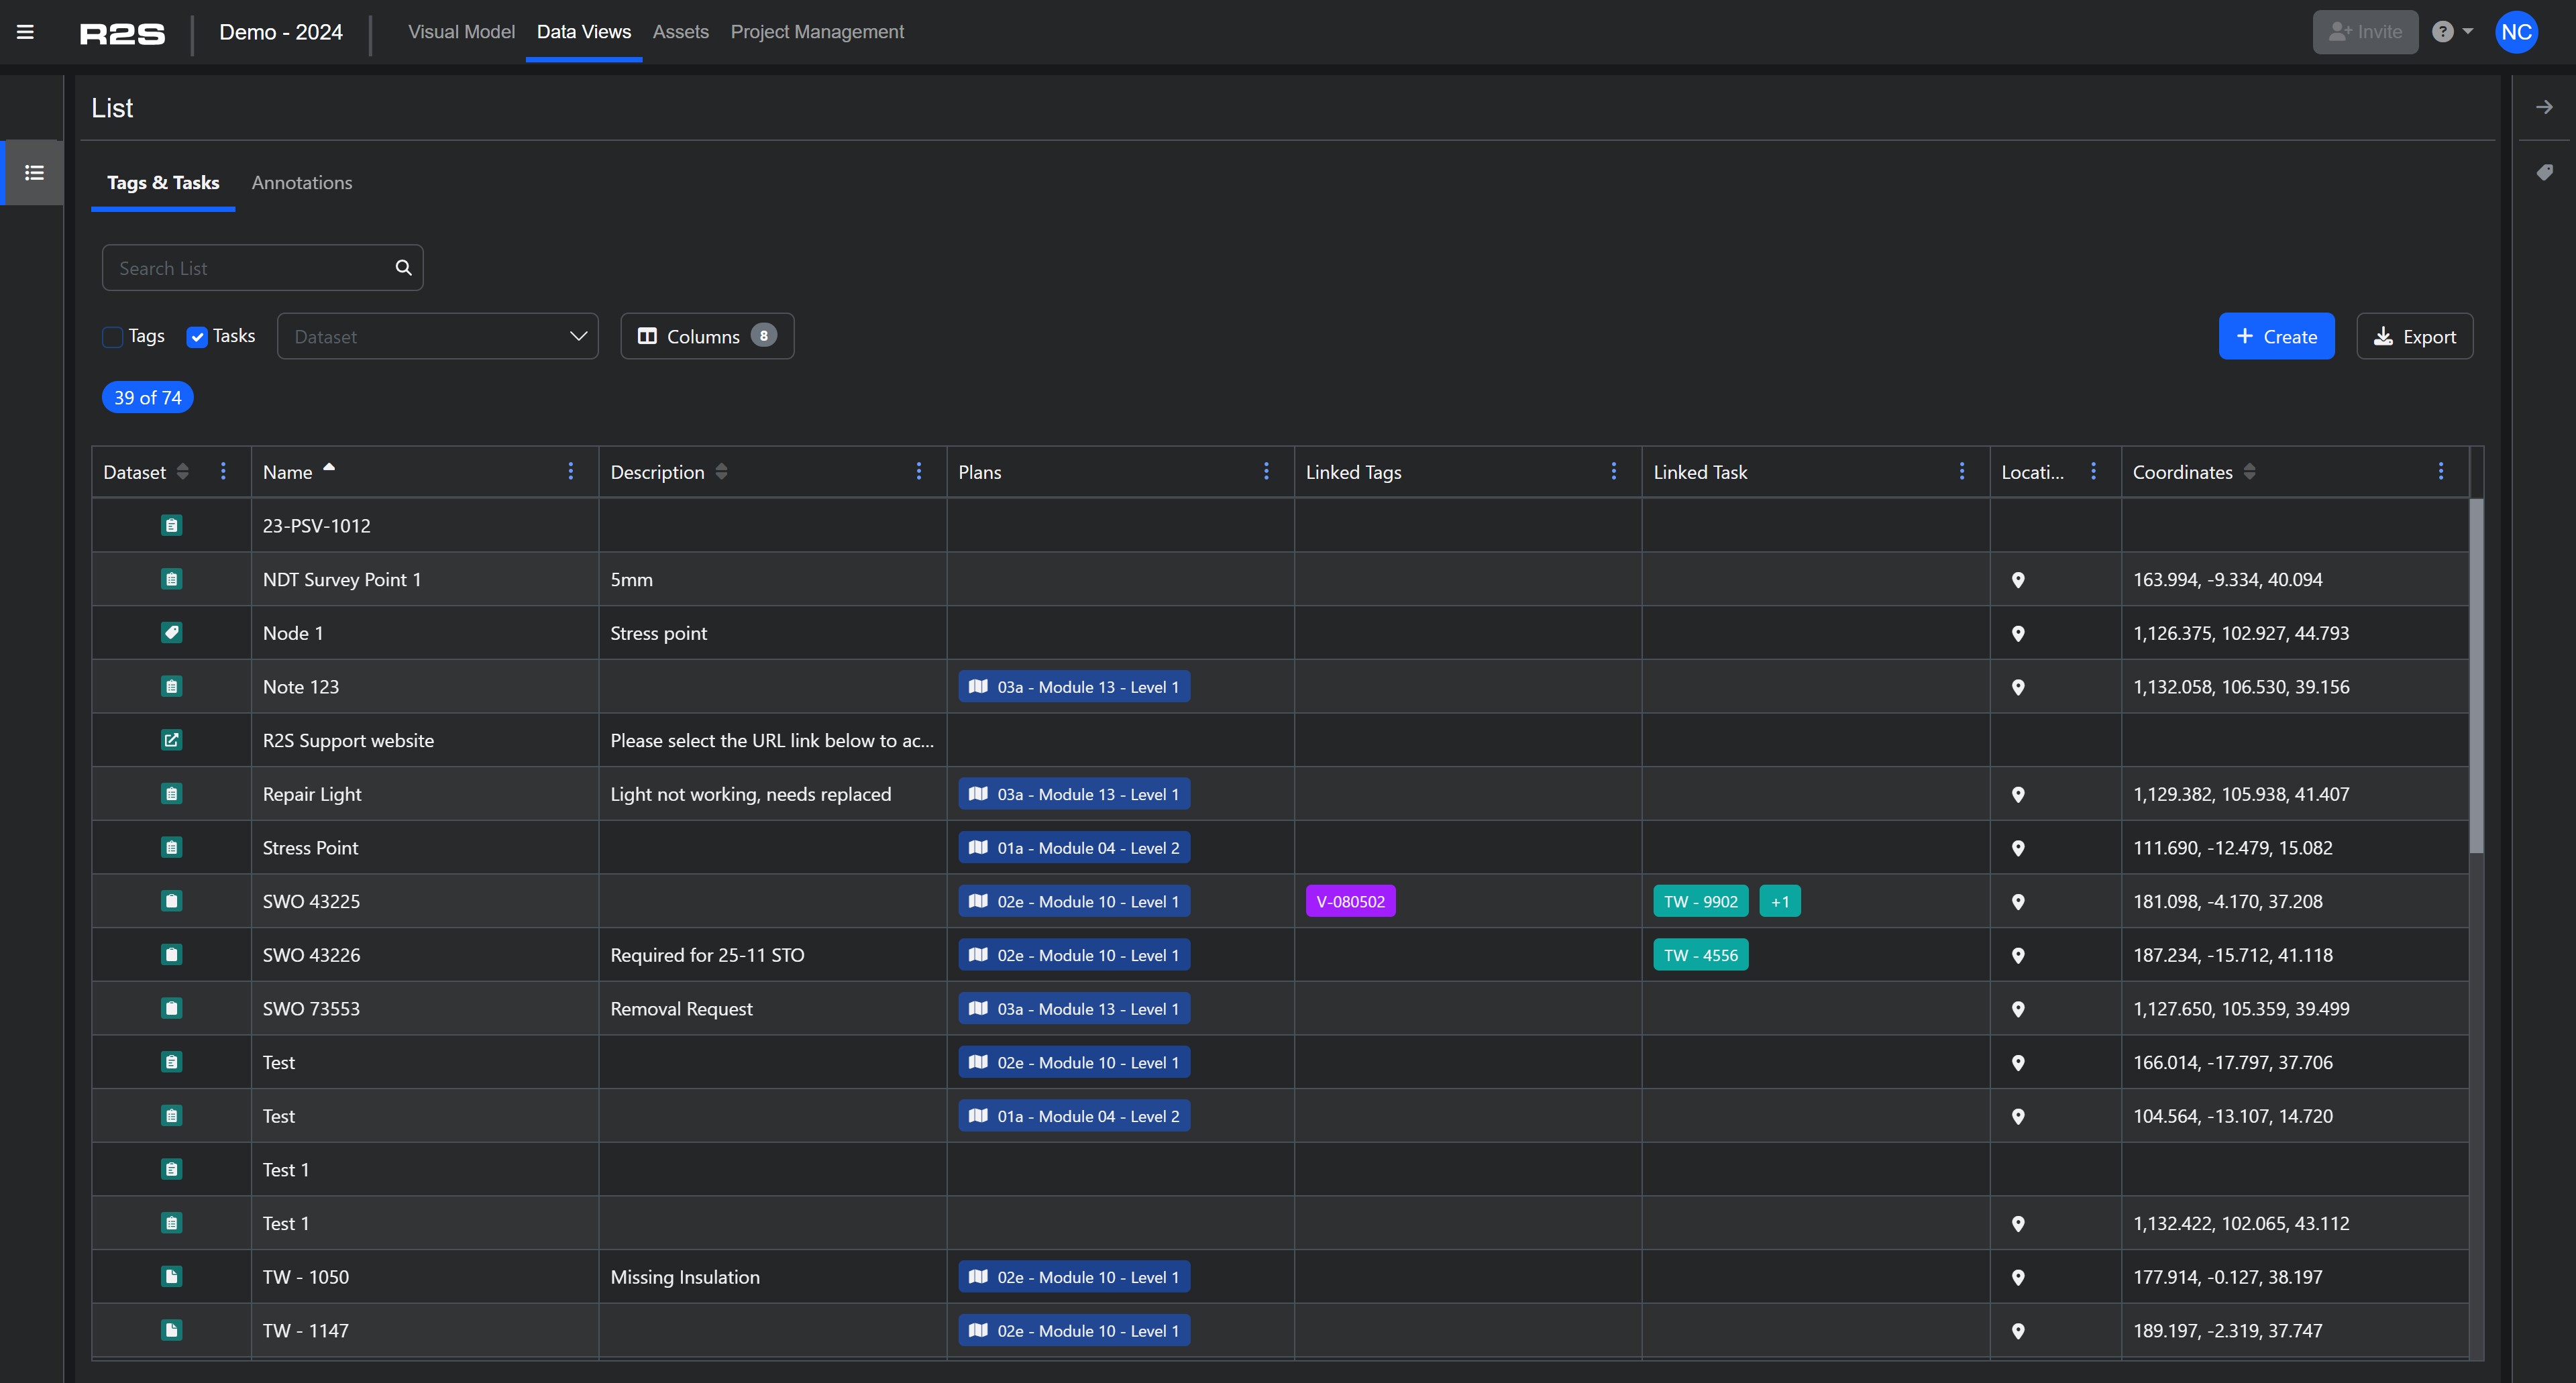
Task: Go to the Visual Model tab
Action: pos(461,32)
